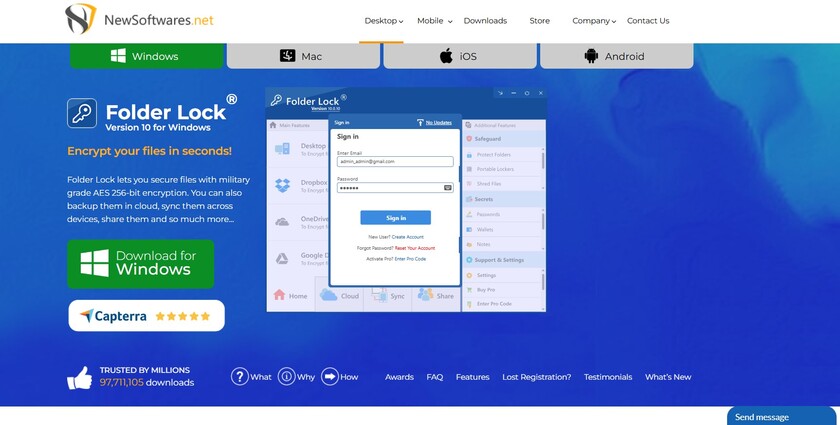Click the virtual keyboard icon in Password field
Image resolution: width=840 pixels, height=425 pixels.
(x=448, y=188)
